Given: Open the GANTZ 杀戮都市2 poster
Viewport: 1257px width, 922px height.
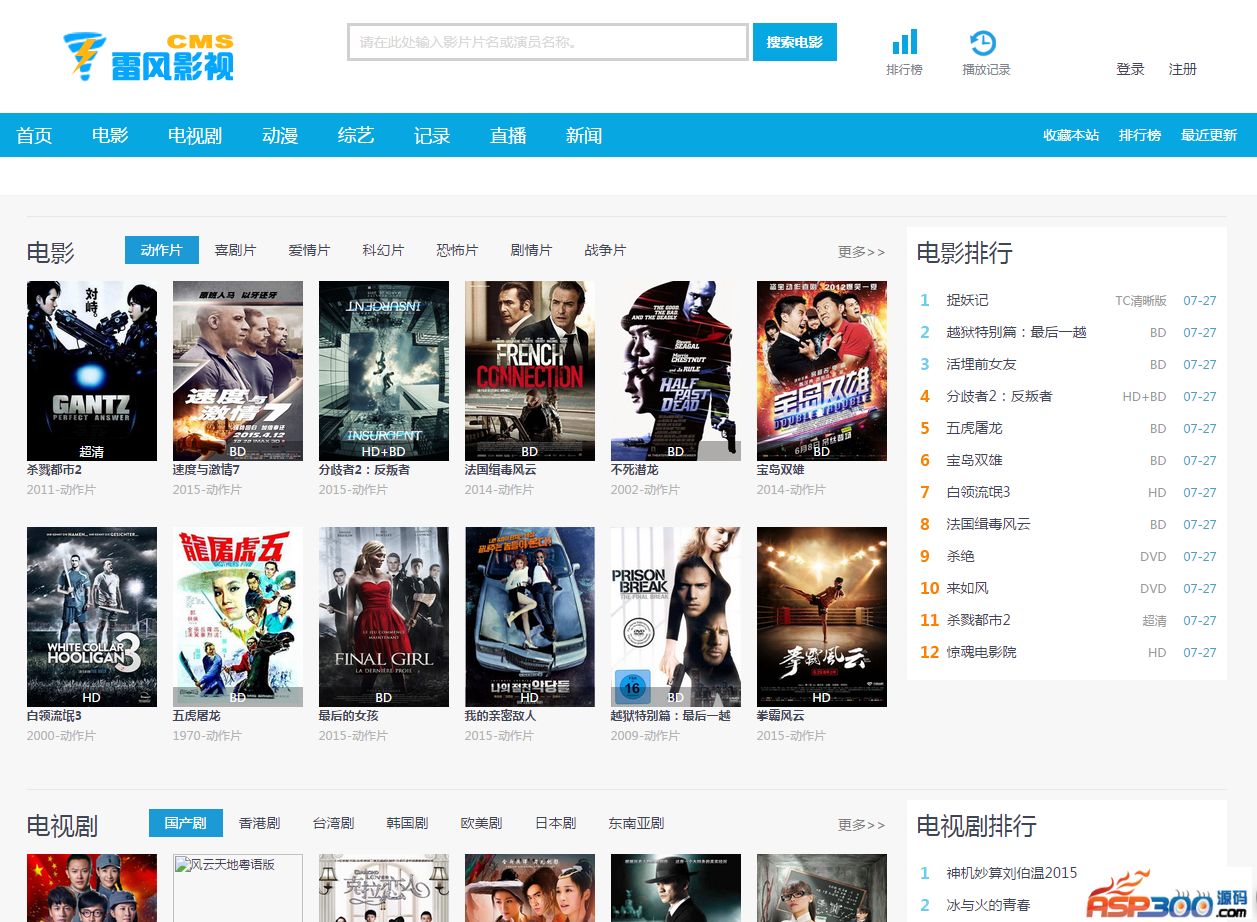Looking at the screenshot, I should [92, 371].
